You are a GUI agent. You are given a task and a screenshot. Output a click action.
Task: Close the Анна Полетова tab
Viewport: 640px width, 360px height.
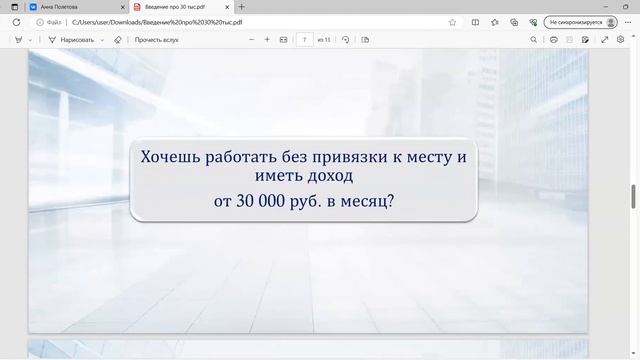tap(122, 7)
